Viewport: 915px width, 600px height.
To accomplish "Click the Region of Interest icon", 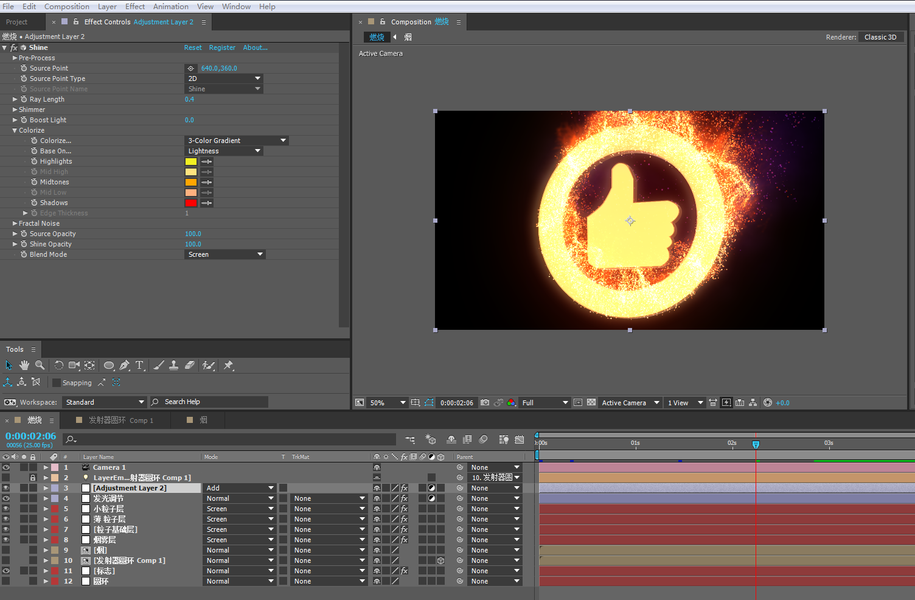I will [x=578, y=403].
